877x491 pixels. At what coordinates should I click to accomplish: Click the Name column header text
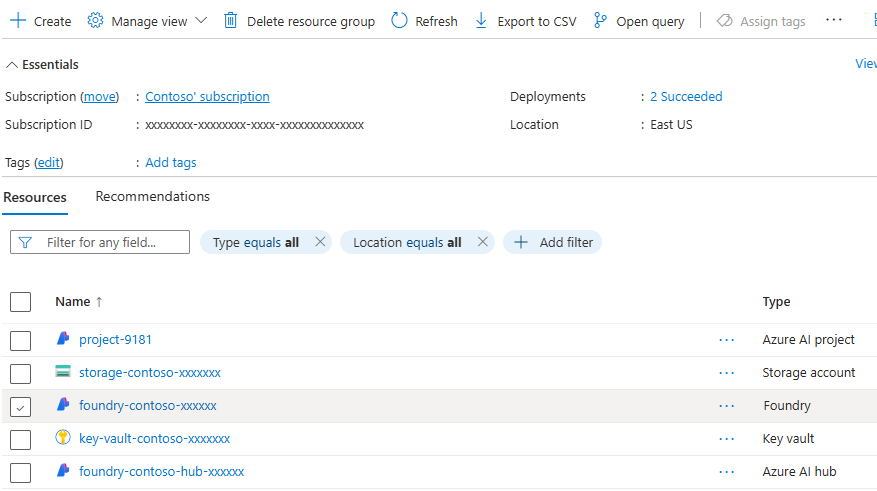pos(73,302)
